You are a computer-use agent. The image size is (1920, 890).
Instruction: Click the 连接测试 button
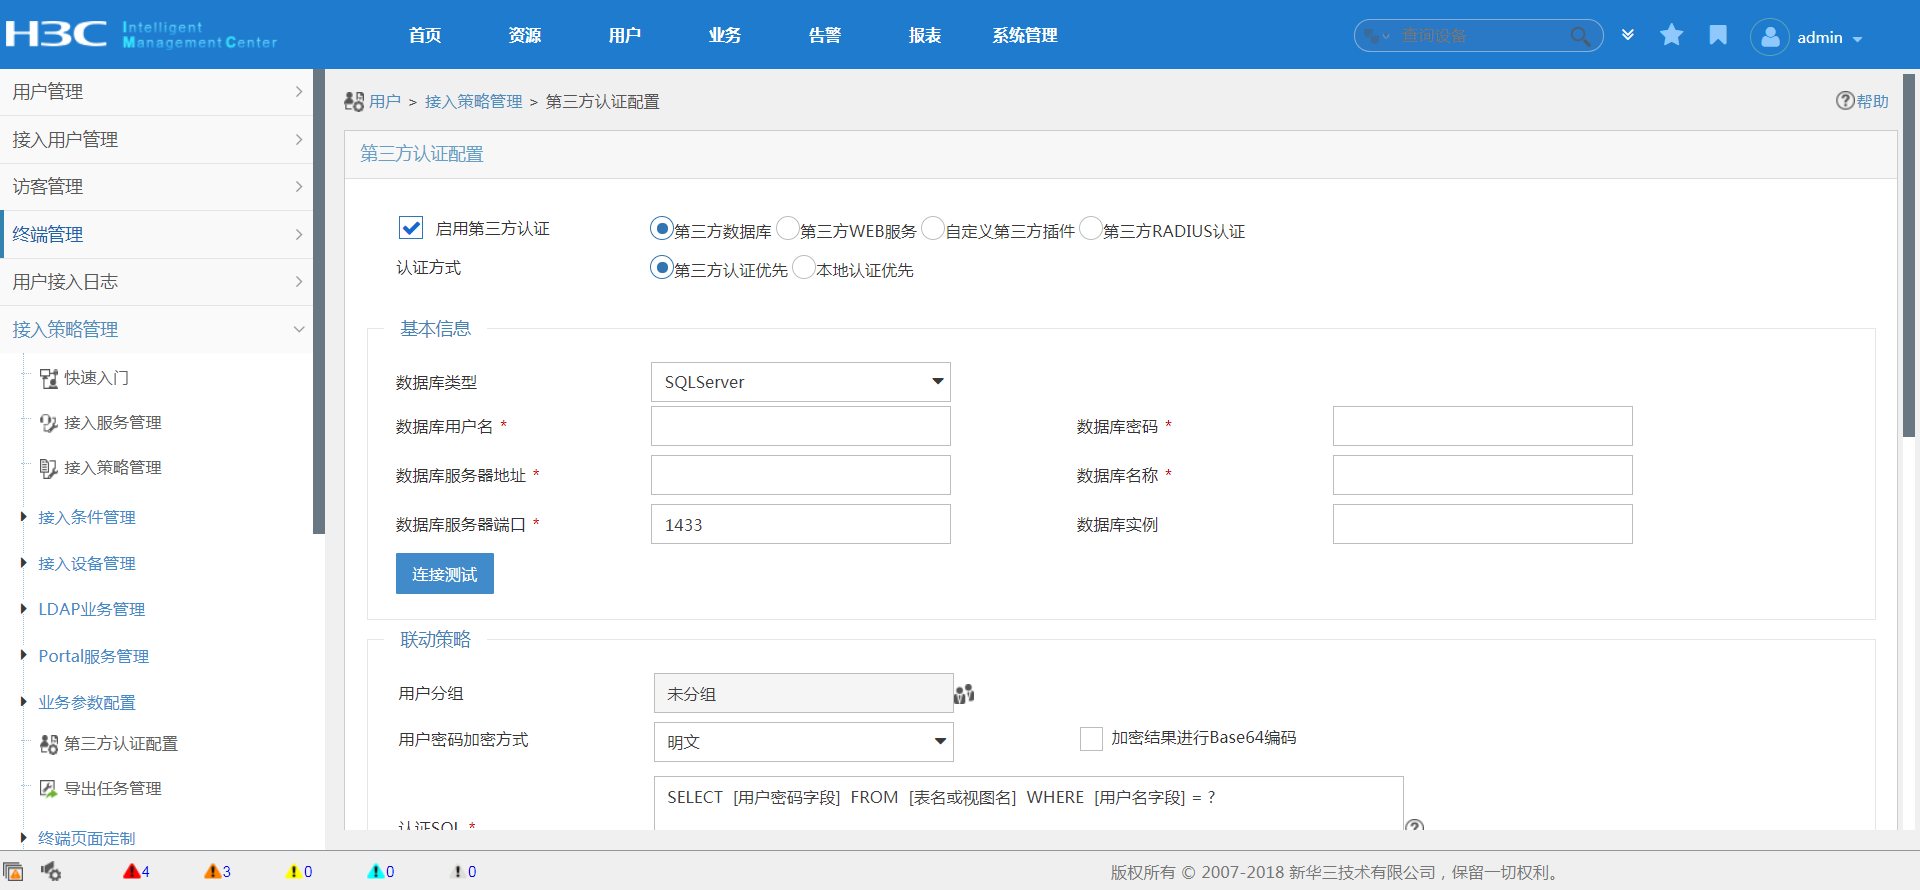click(x=445, y=574)
